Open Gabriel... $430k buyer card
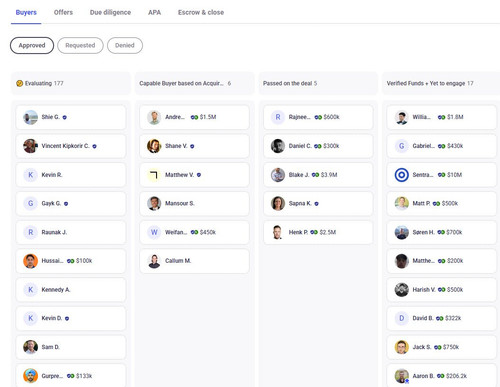Screen dimensions: 500x387 pos(442,146)
